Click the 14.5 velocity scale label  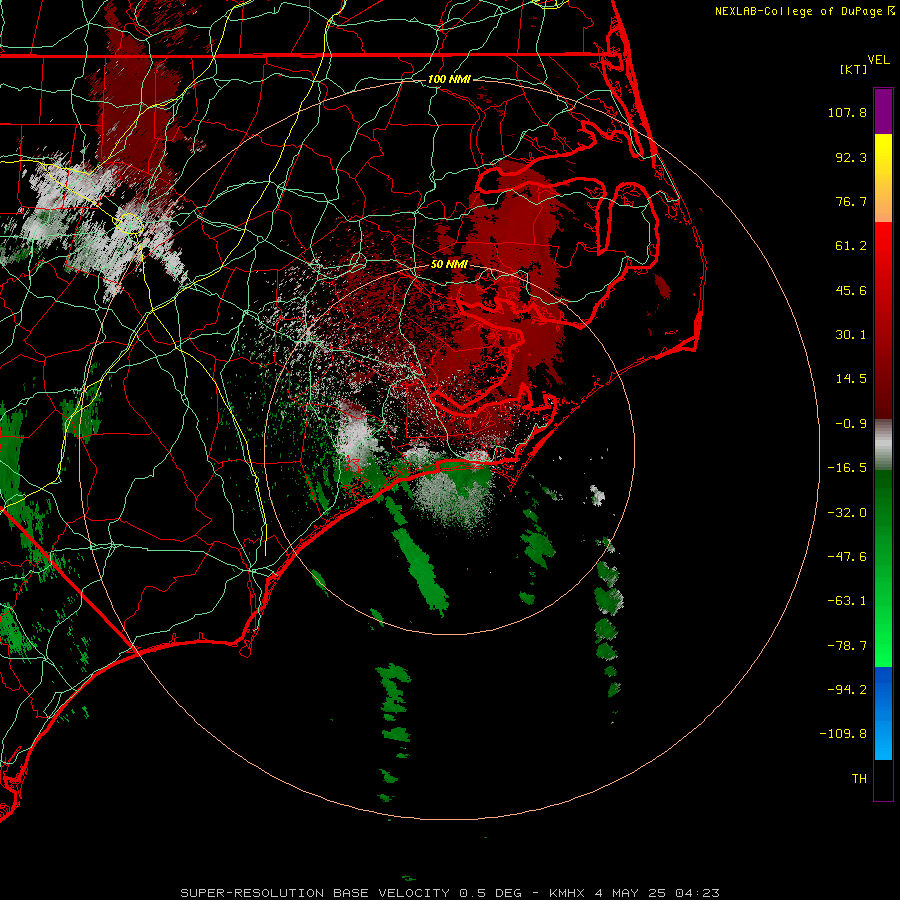click(x=851, y=379)
